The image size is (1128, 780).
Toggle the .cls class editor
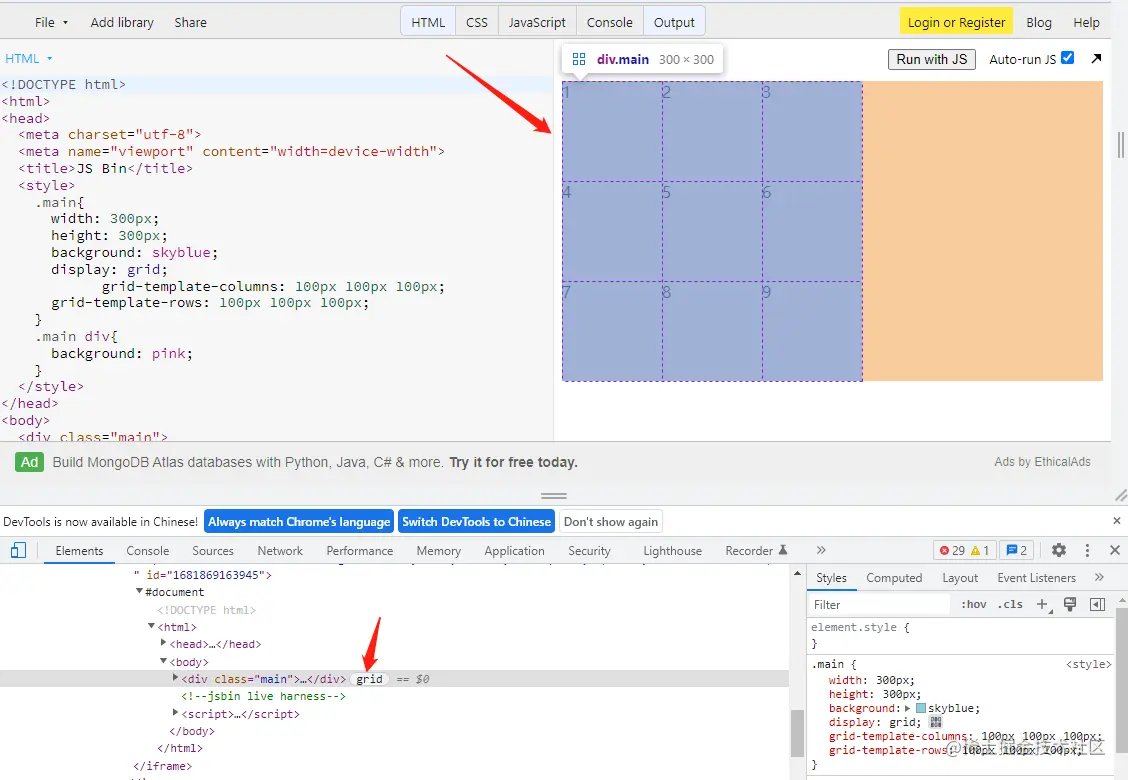1010,604
